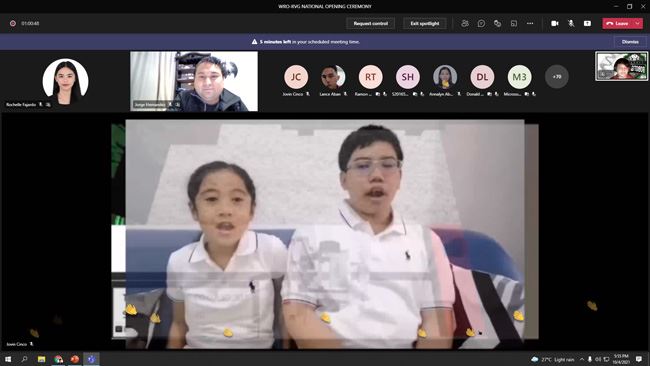Unmute the microphone
650x366 pixels.
pos(571,24)
